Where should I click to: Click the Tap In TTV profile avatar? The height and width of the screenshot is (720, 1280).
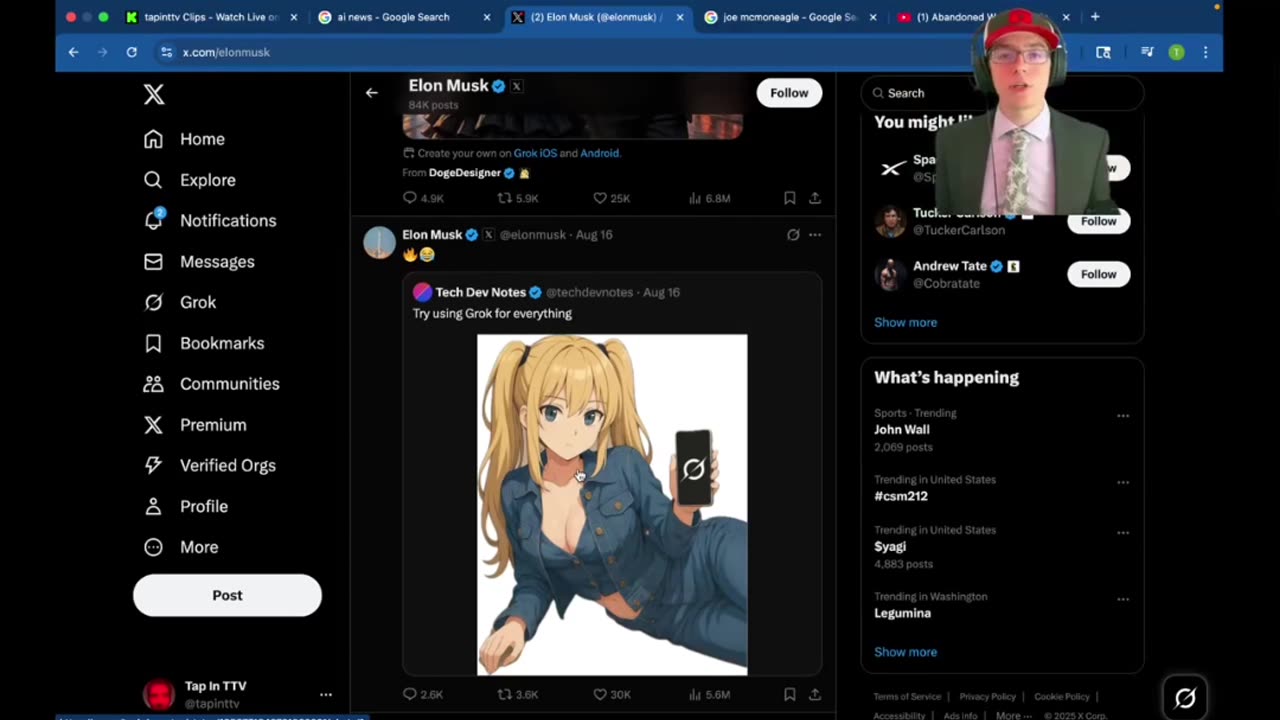pyautogui.click(x=159, y=694)
